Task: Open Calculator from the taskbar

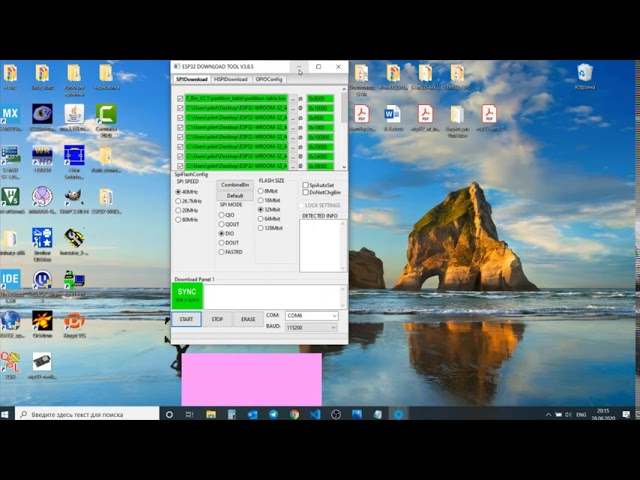Action: coord(231,415)
